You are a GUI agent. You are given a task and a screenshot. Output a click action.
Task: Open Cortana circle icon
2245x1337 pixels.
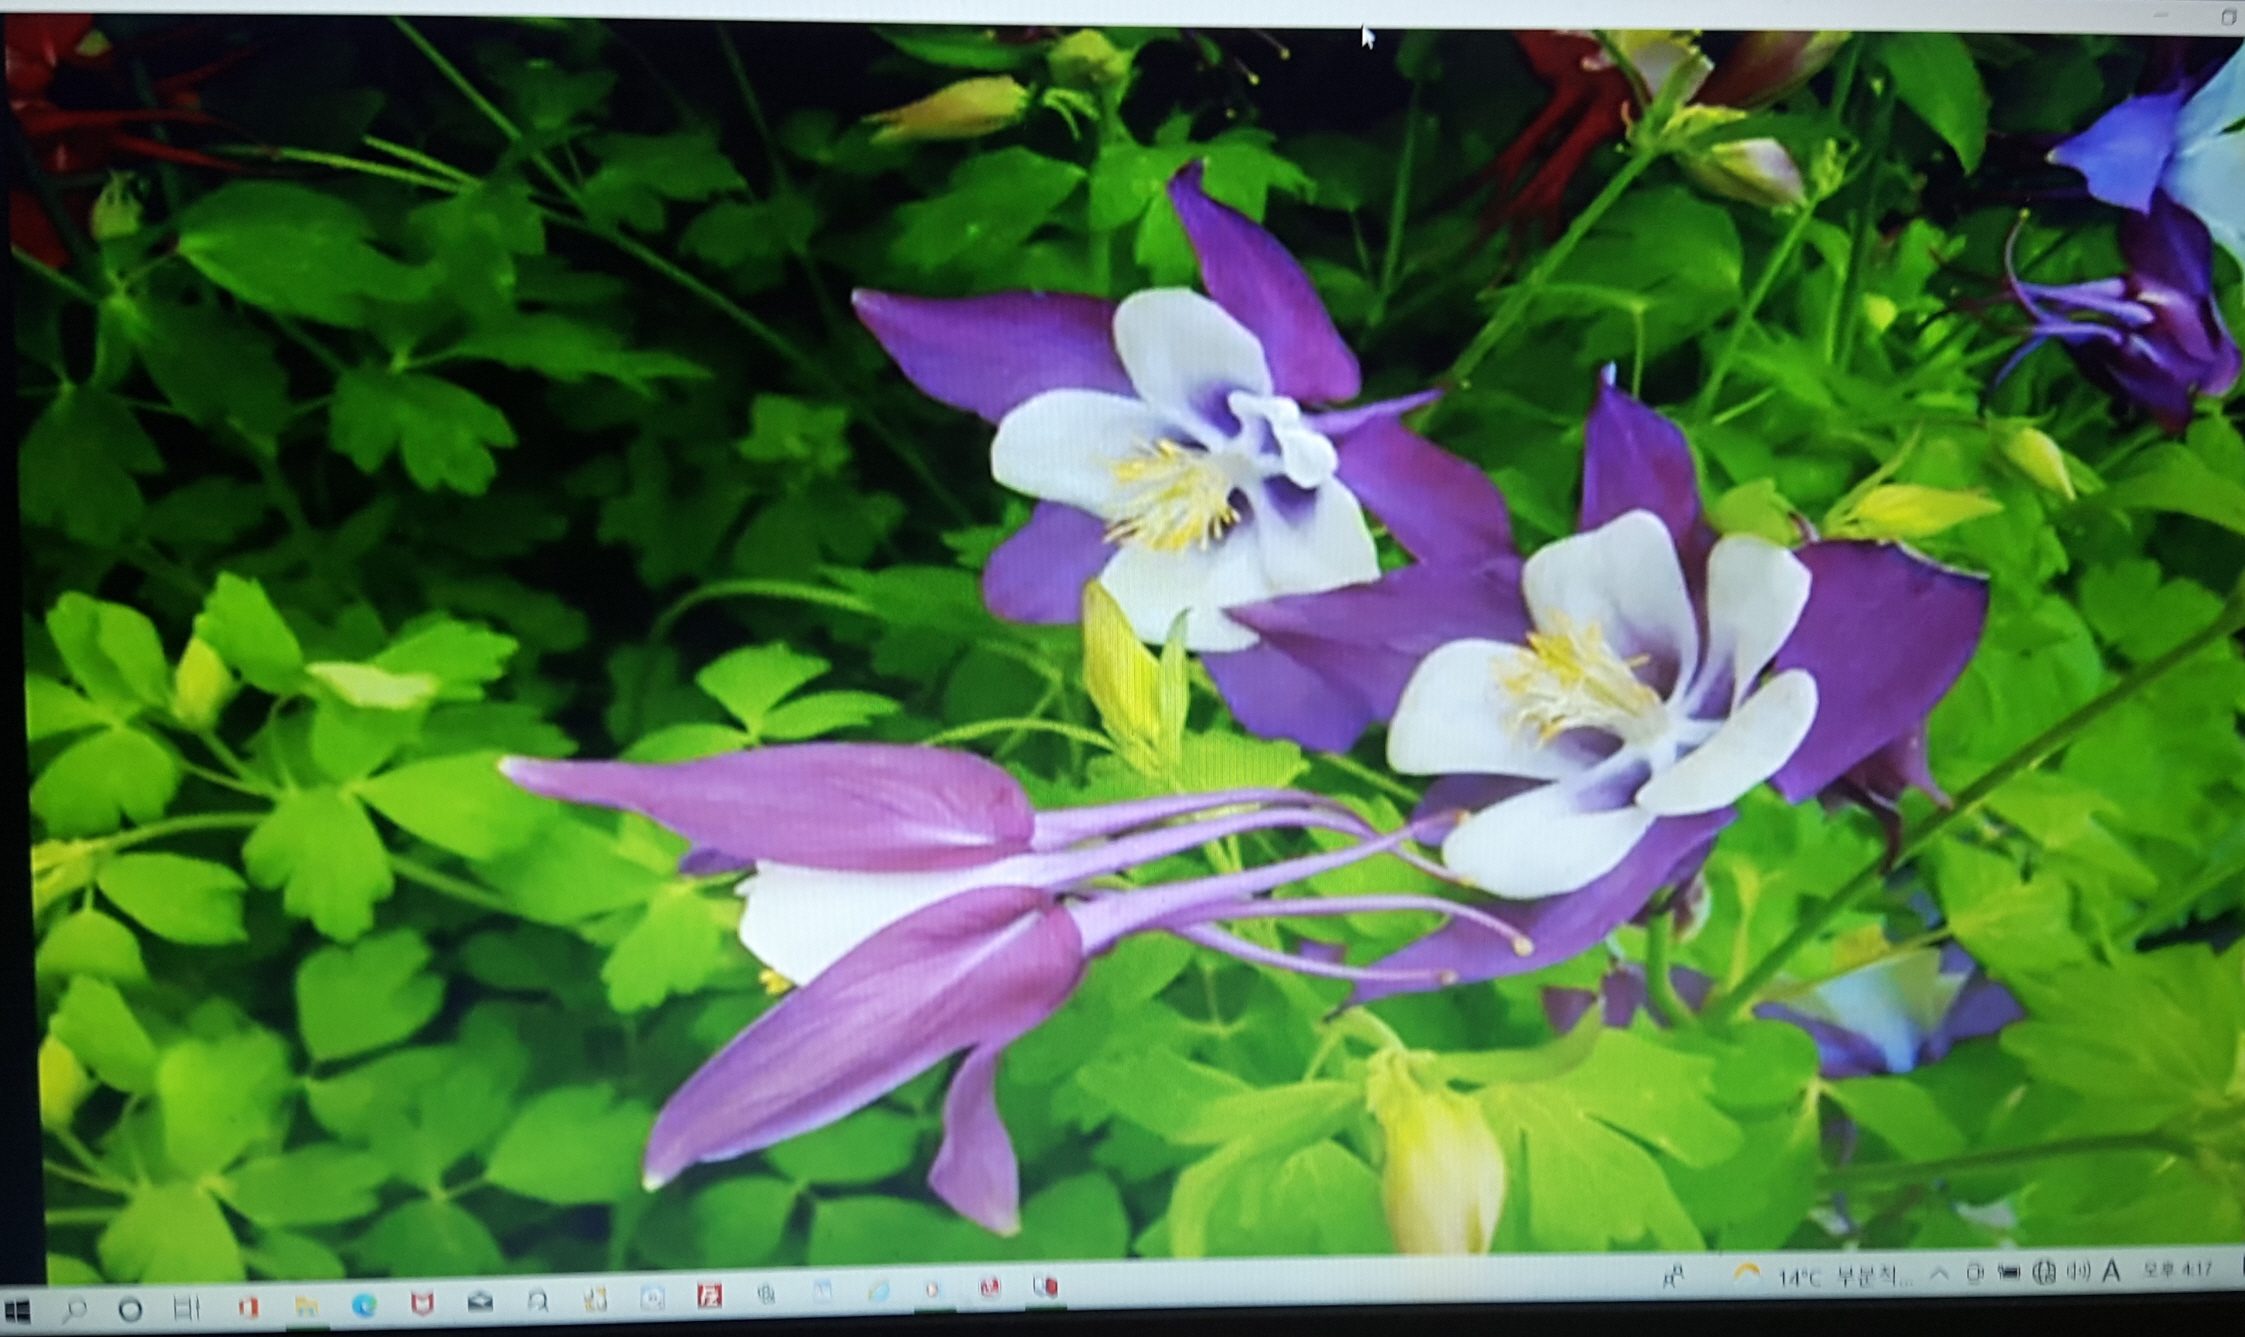point(130,1308)
